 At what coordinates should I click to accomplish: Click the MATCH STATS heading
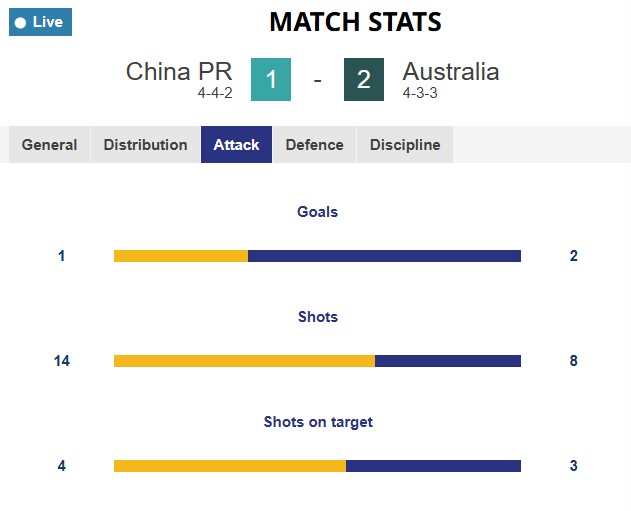[x=355, y=22]
